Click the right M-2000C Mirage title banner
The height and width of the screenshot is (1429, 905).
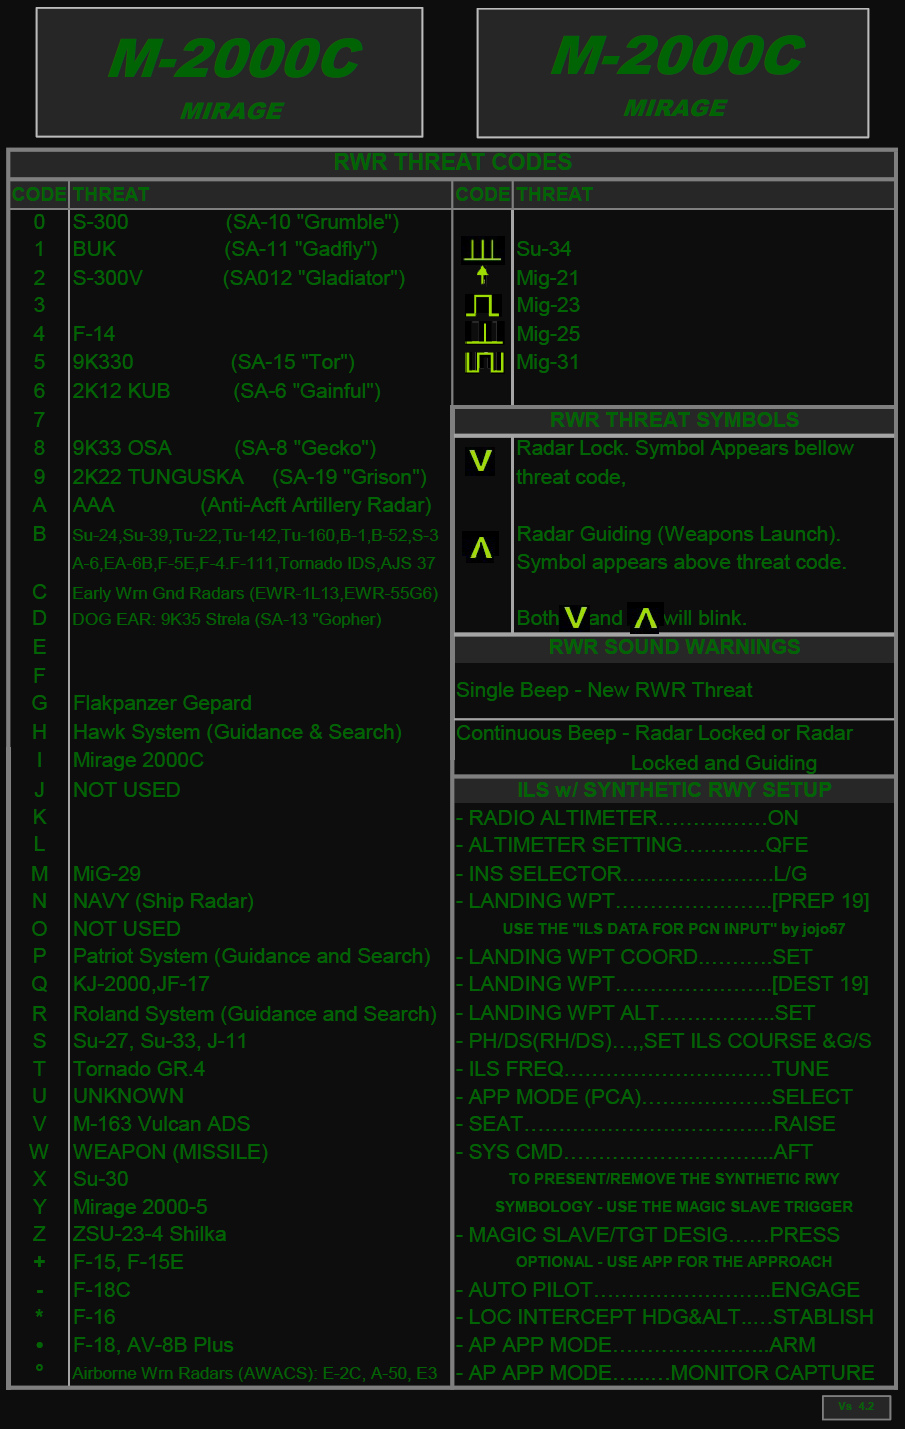(x=673, y=72)
